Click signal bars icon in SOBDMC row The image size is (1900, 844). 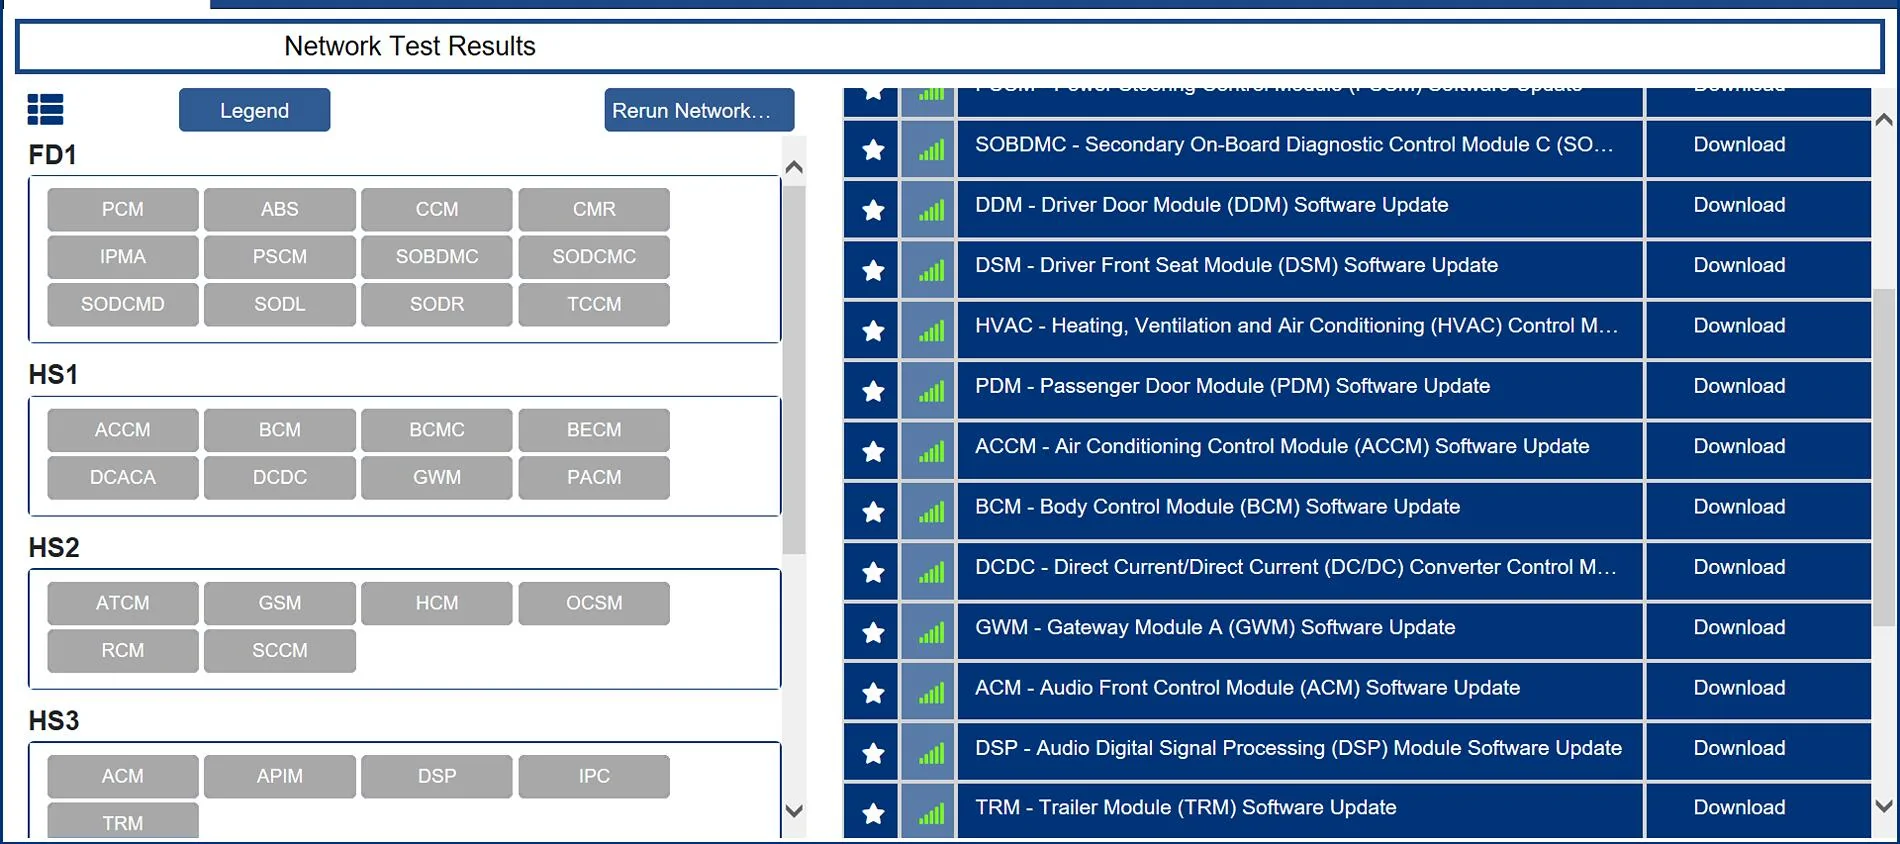[931, 150]
